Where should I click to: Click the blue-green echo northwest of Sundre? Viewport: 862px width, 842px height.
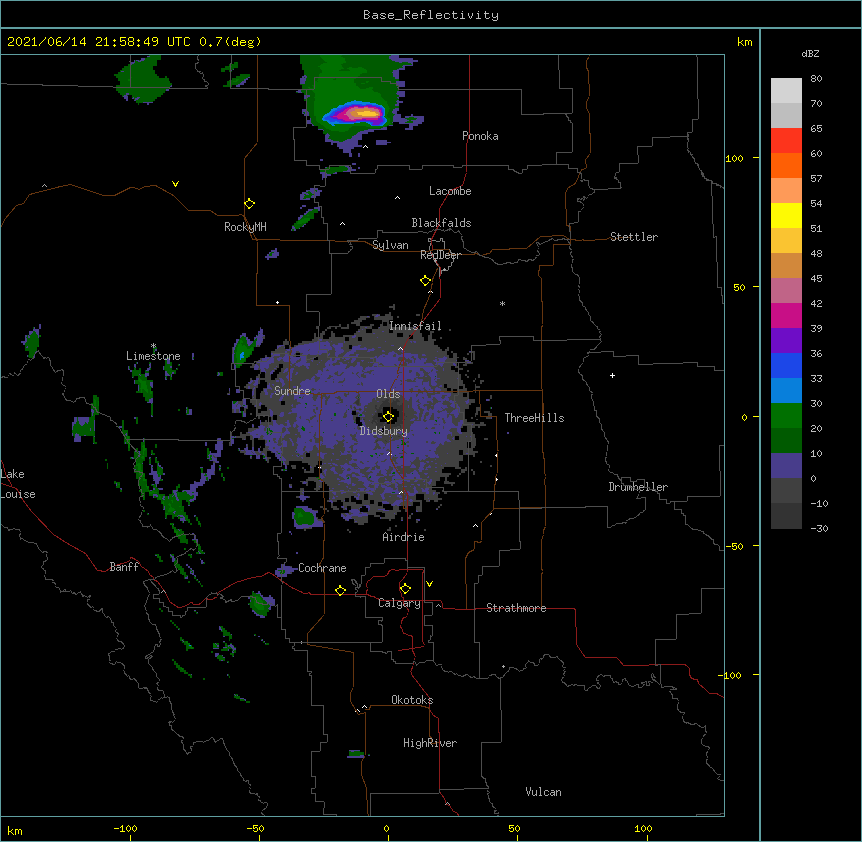[243, 350]
